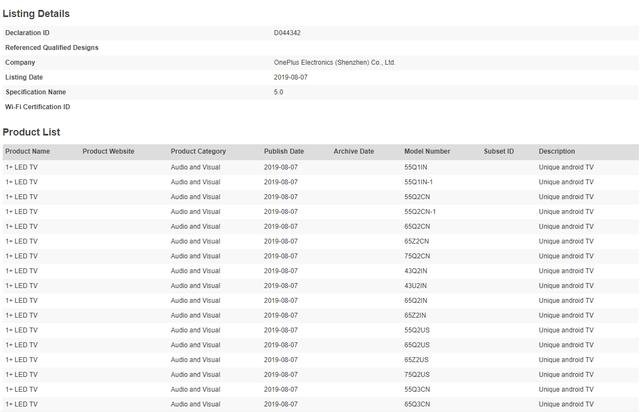Click Unique android TV in the 55Q1IN row

click(x=566, y=167)
